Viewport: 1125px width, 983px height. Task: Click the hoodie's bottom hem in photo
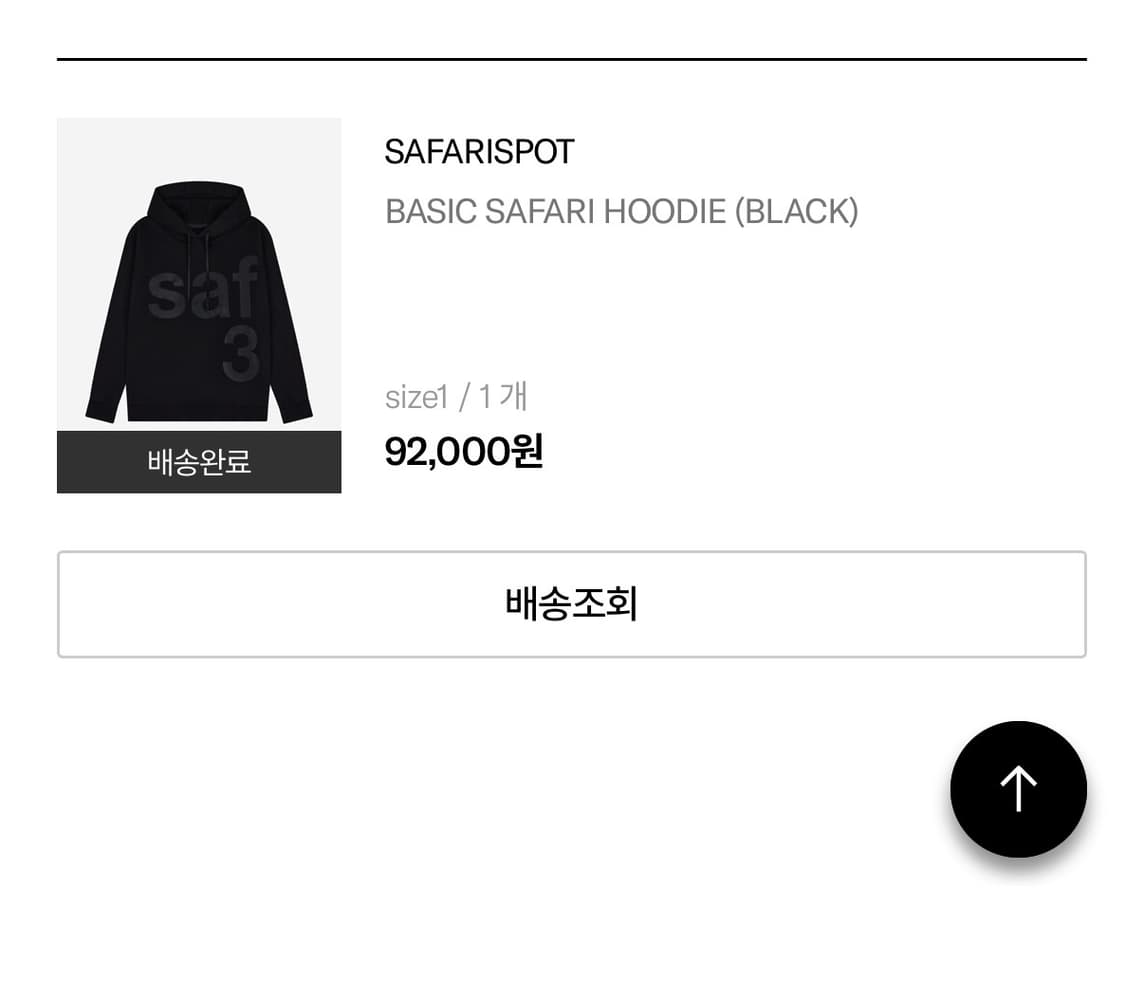pos(197,411)
